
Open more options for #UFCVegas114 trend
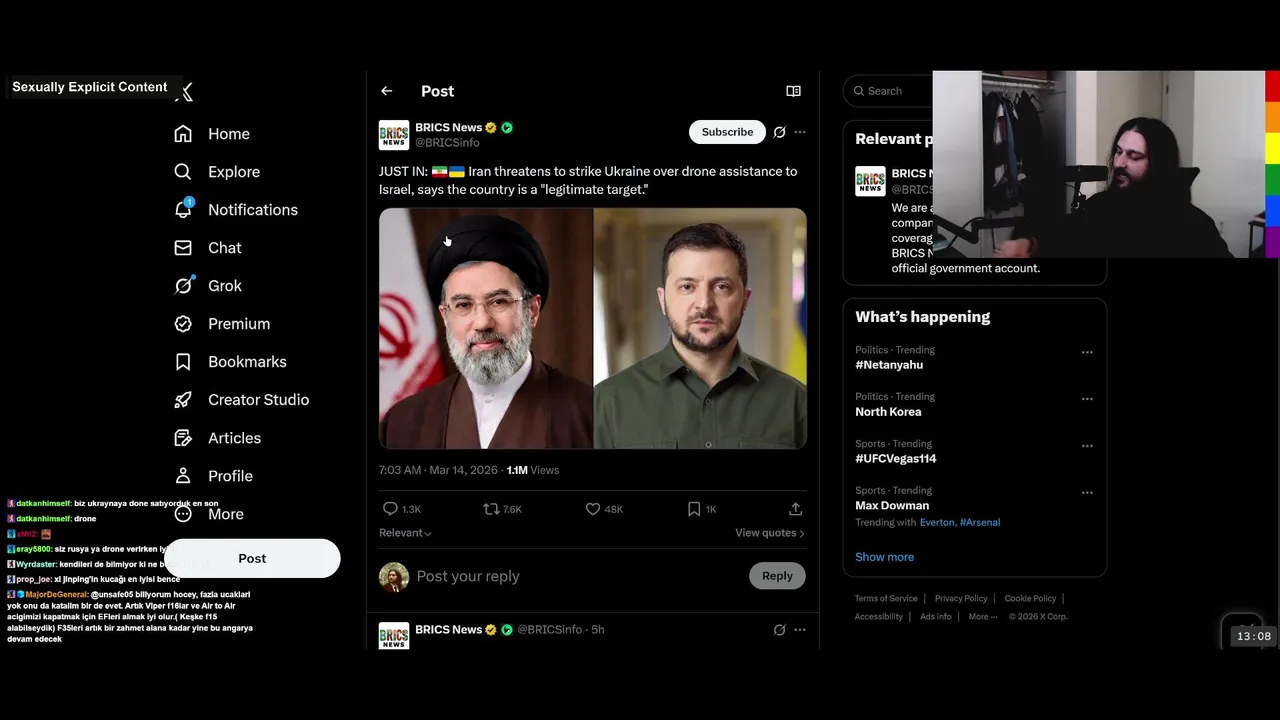[x=1087, y=446]
